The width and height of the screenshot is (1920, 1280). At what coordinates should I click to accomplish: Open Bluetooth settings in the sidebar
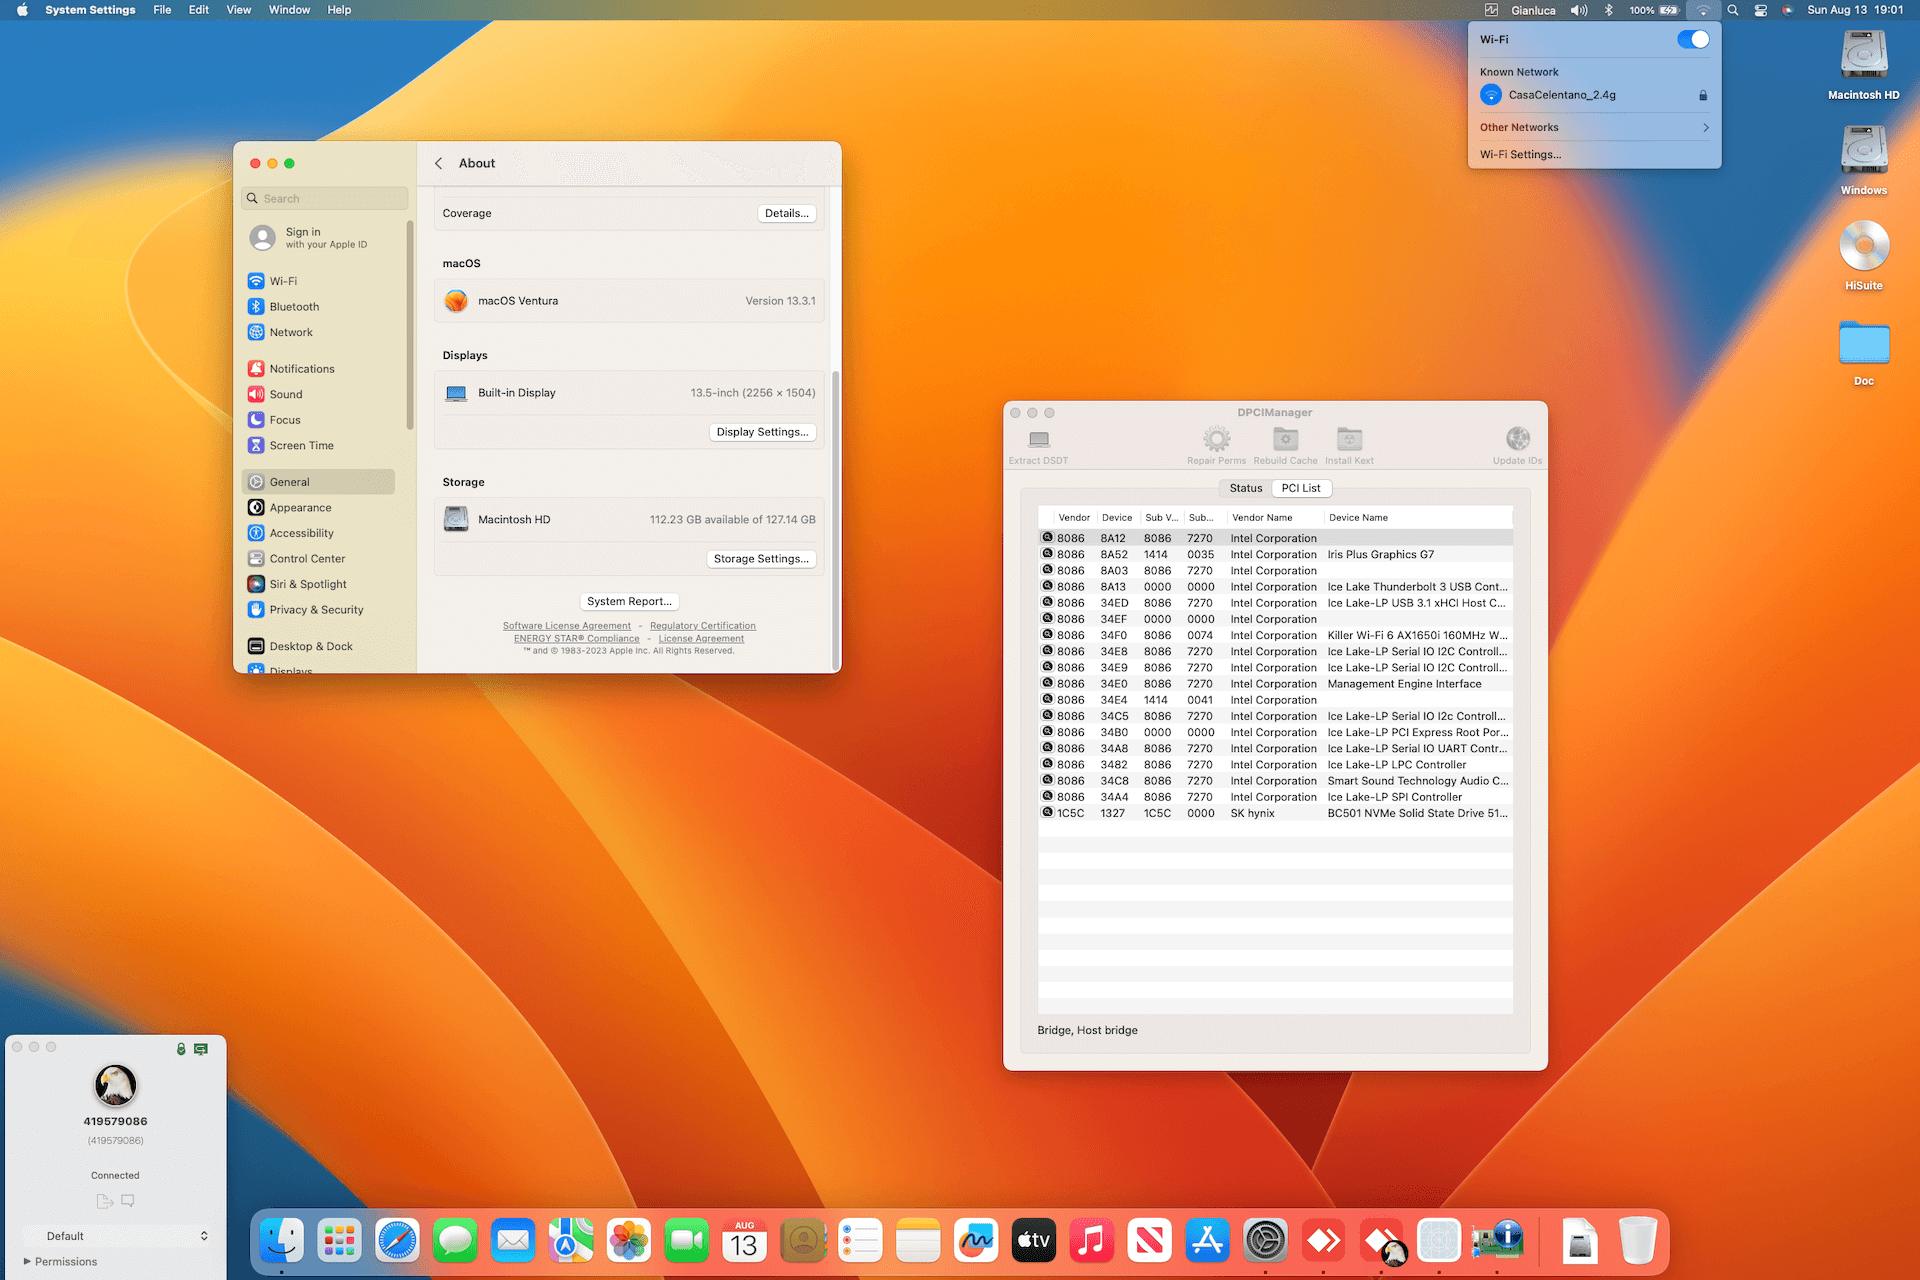pyautogui.click(x=294, y=307)
